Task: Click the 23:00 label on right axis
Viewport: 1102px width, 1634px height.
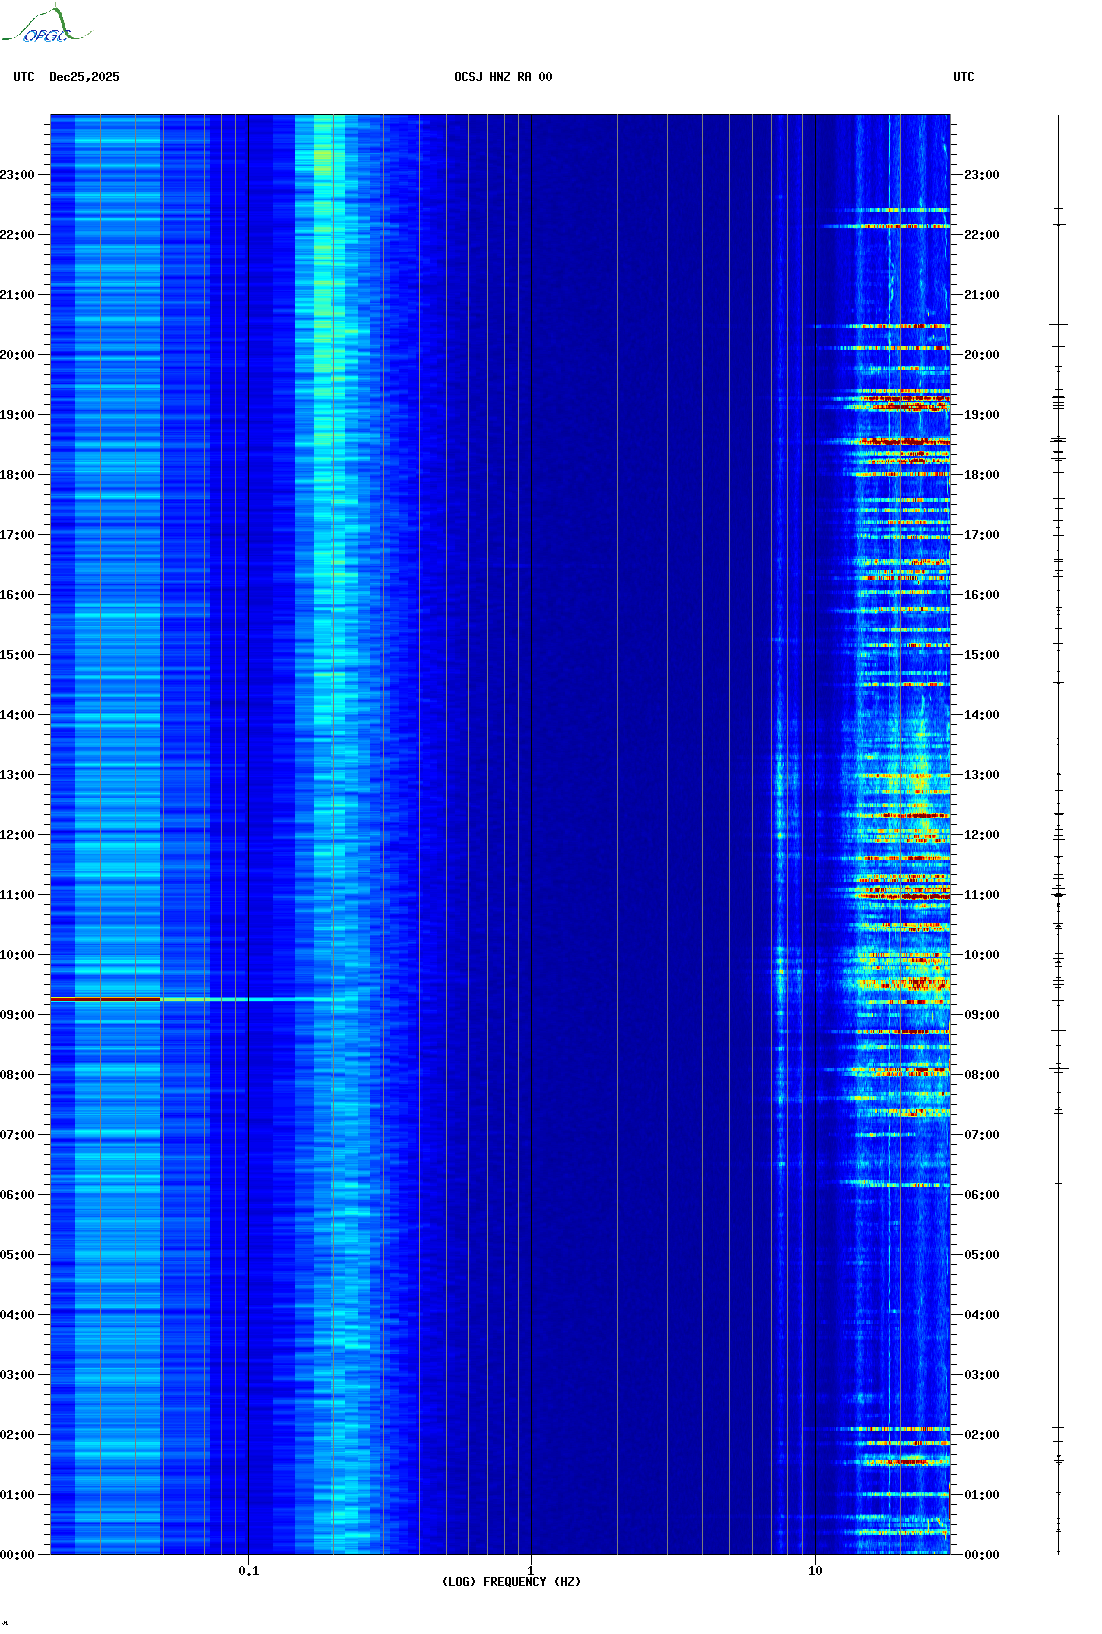Action: tap(982, 175)
